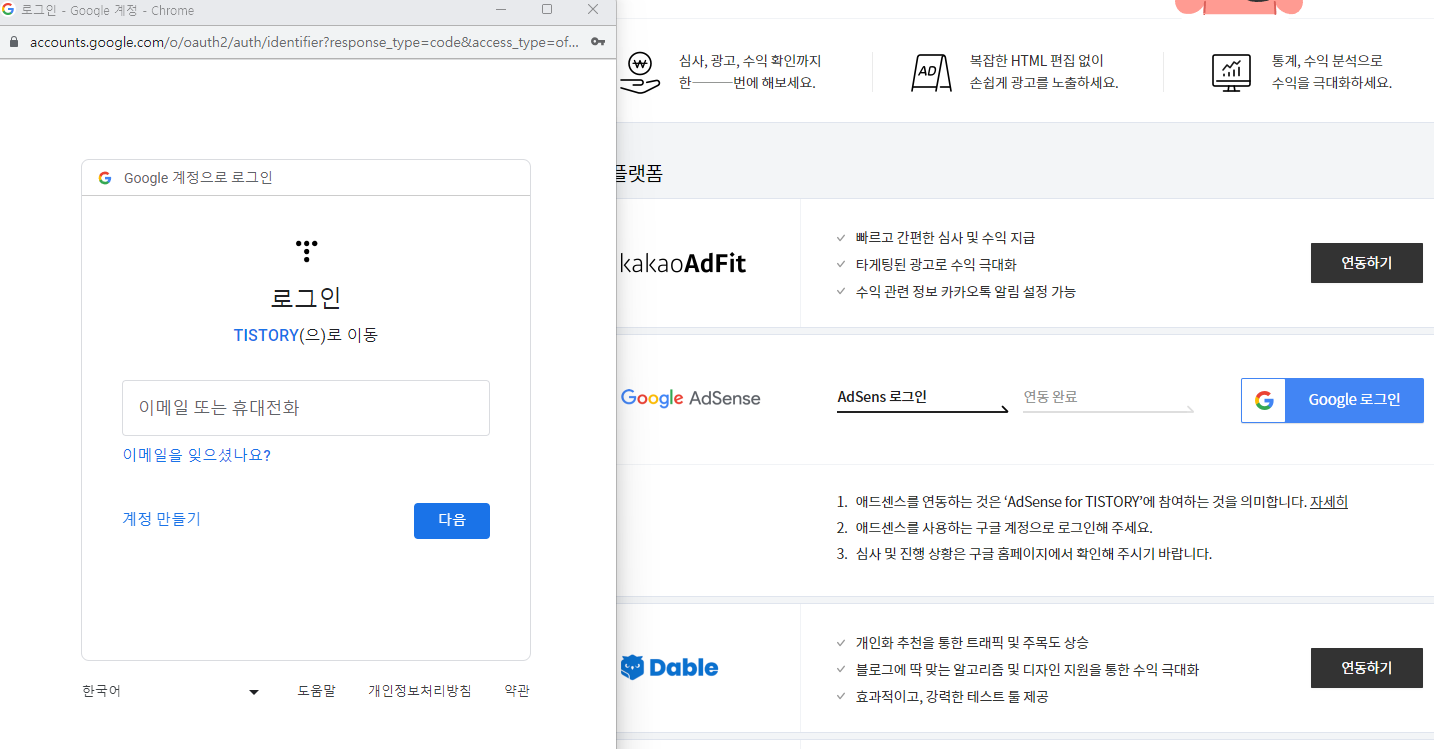The height and width of the screenshot is (749, 1434).
Task: Close the Google login popup window
Action: pos(593,10)
